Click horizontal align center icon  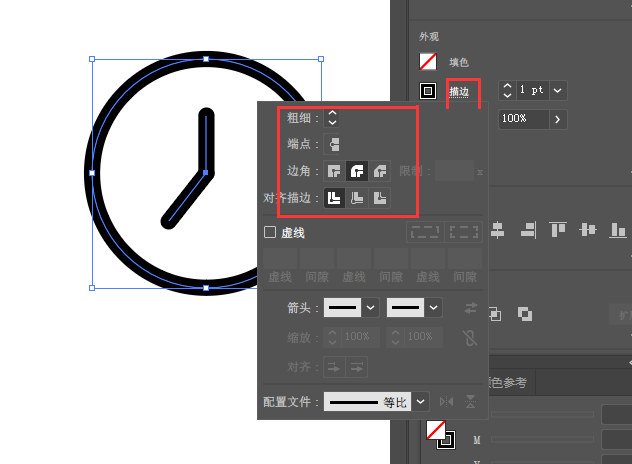point(497,230)
